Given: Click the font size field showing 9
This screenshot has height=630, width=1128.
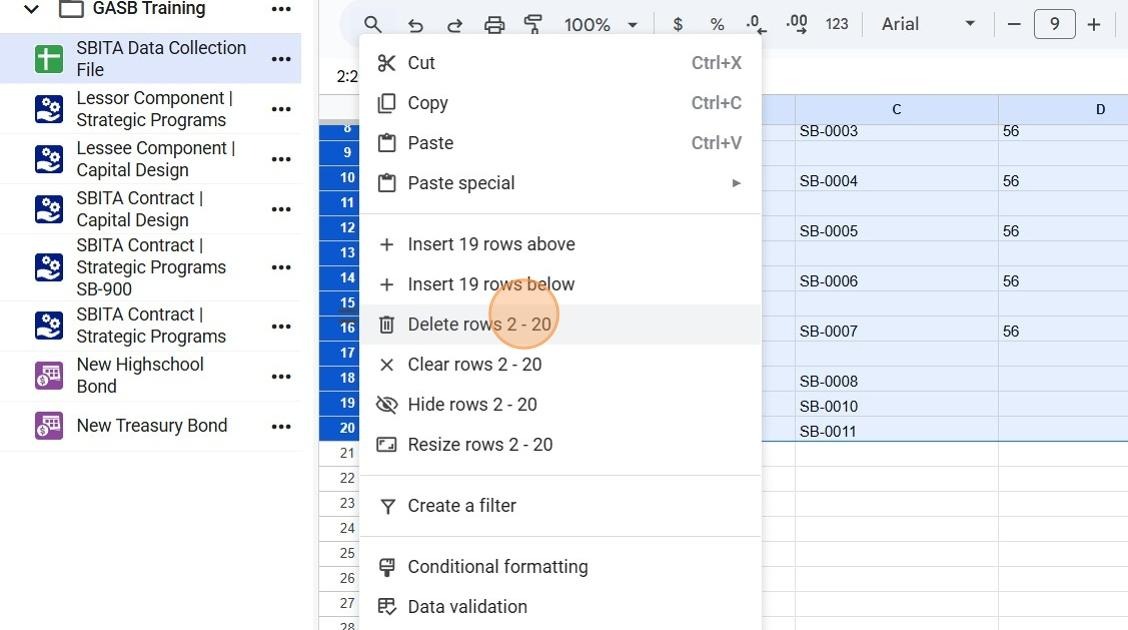Looking at the screenshot, I should pos(1055,24).
